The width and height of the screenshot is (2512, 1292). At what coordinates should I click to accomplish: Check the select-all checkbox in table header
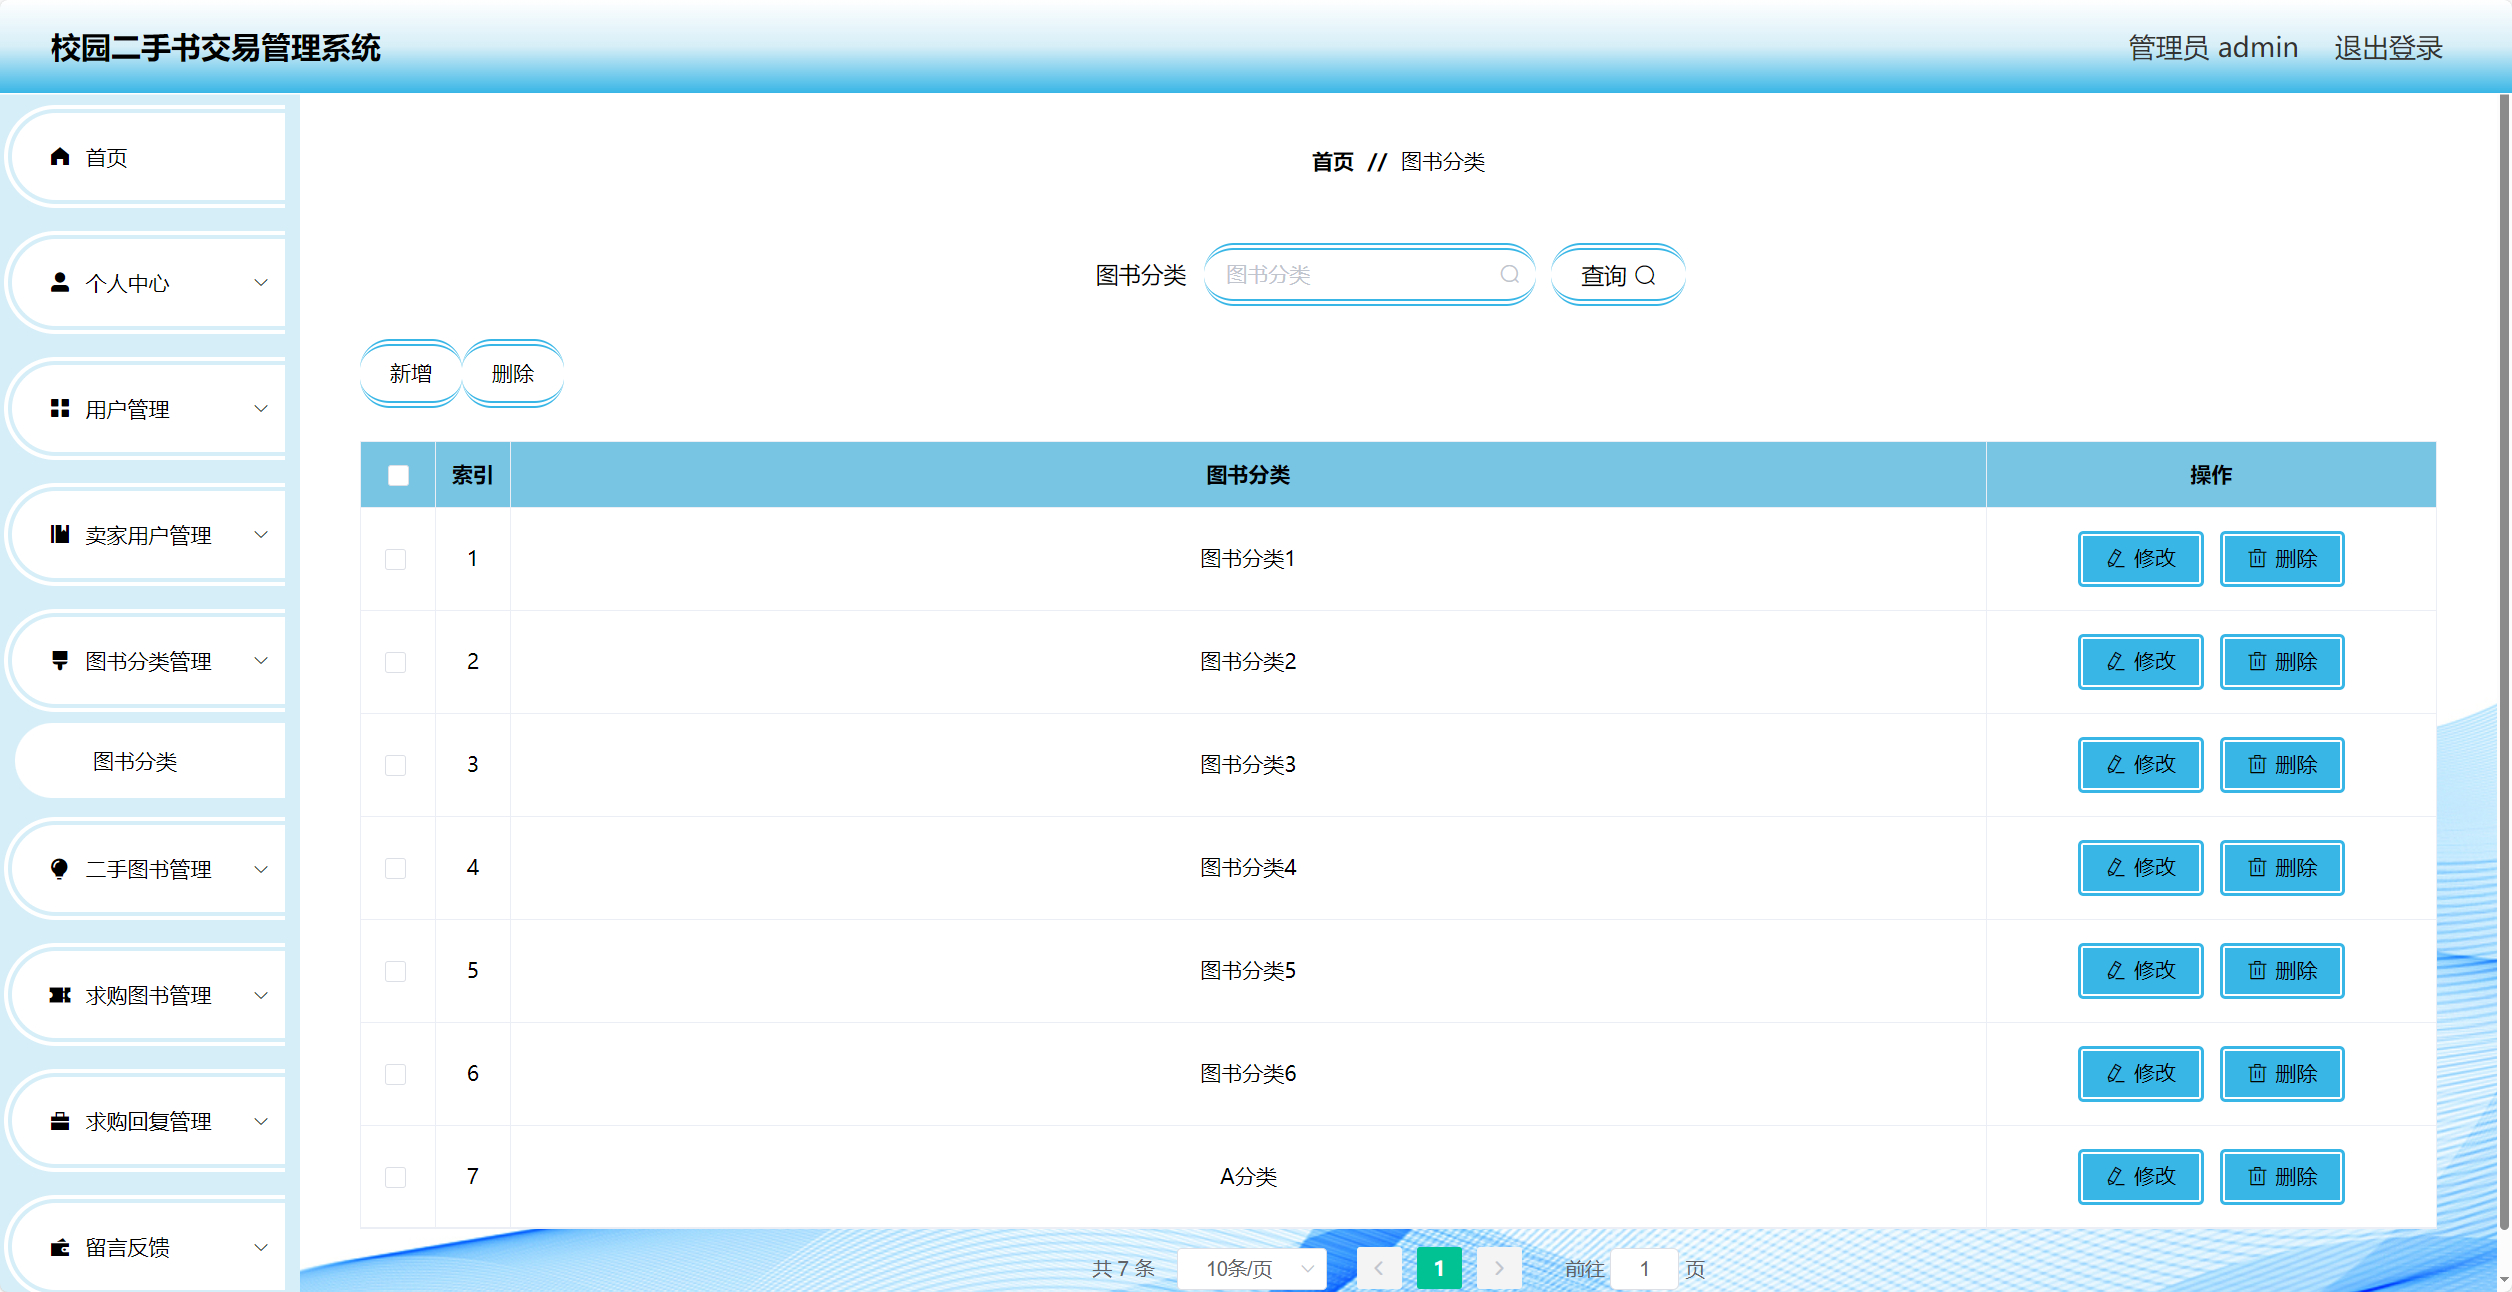point(397,475)
